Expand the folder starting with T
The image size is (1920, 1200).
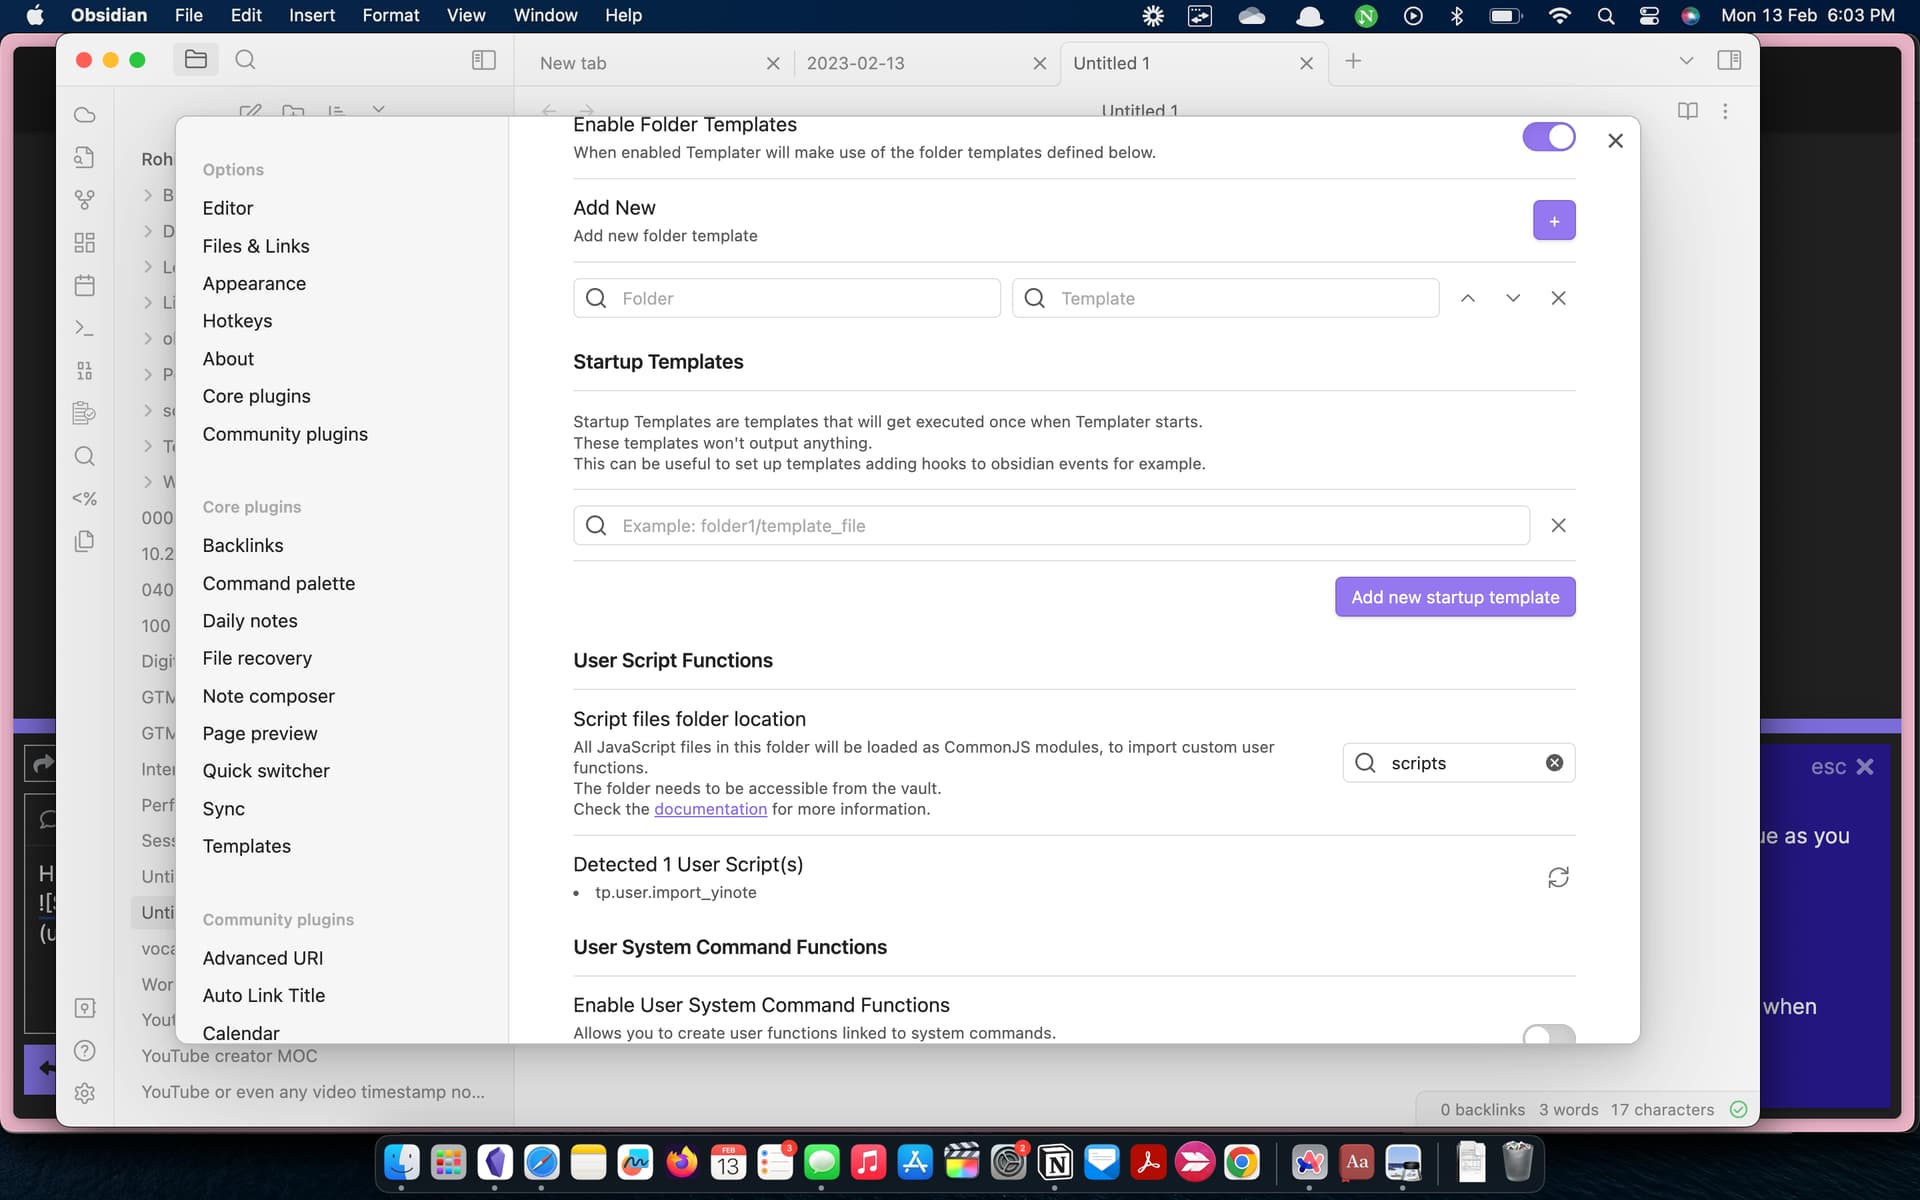(x=148, y=446)
